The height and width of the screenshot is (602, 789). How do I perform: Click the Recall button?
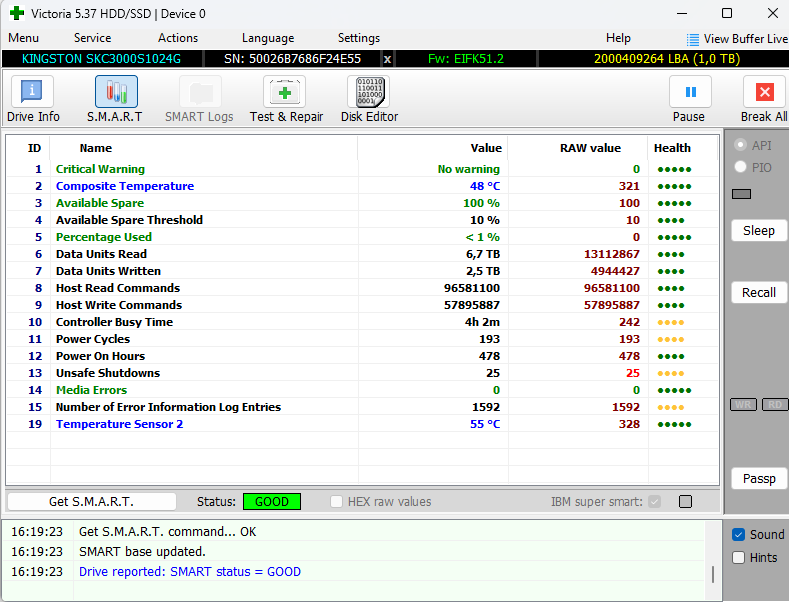tap(759, 293)
